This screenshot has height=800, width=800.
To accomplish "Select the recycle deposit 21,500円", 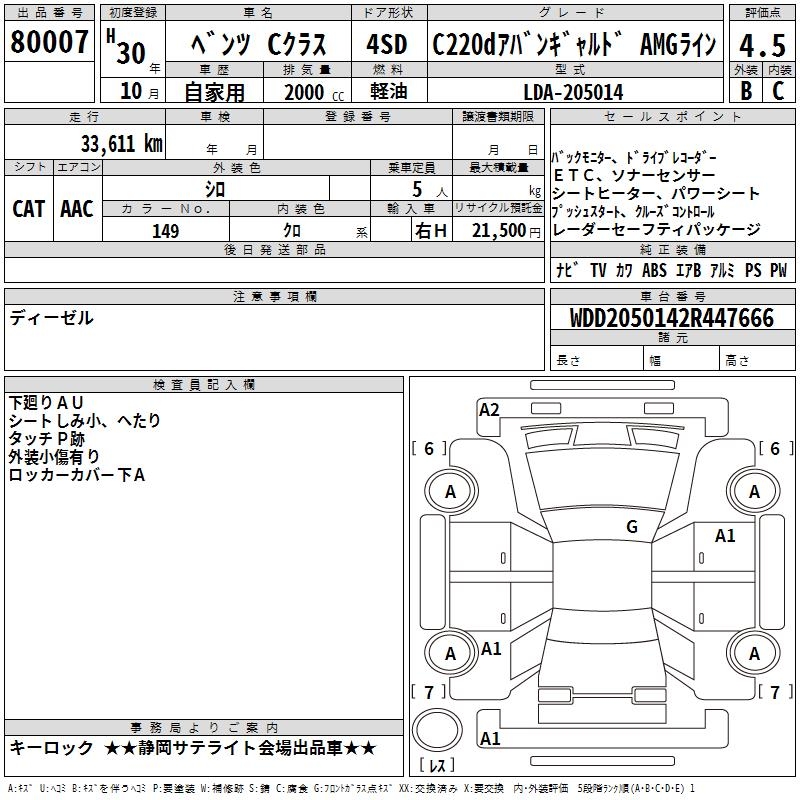I will [x=506, y=231].
